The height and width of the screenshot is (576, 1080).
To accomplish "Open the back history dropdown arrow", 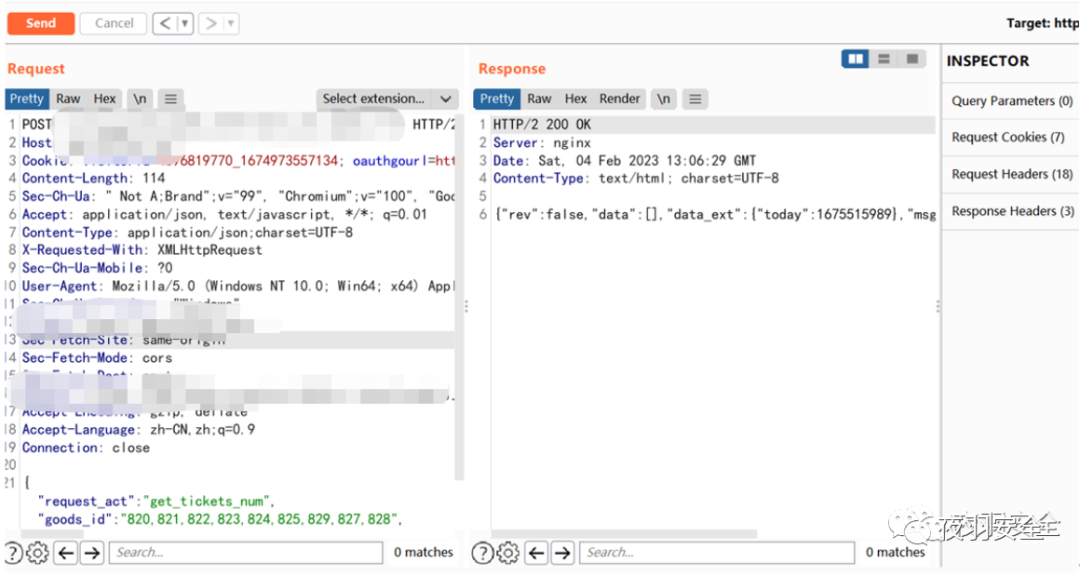I will pos(184,23).
